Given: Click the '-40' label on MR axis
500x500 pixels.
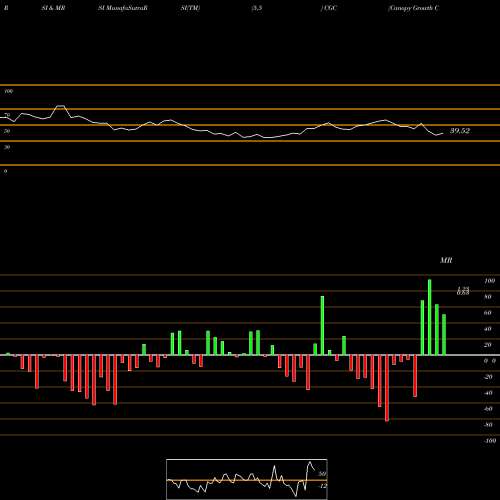Looking at the screenshot, I should (x=488, y=393).
